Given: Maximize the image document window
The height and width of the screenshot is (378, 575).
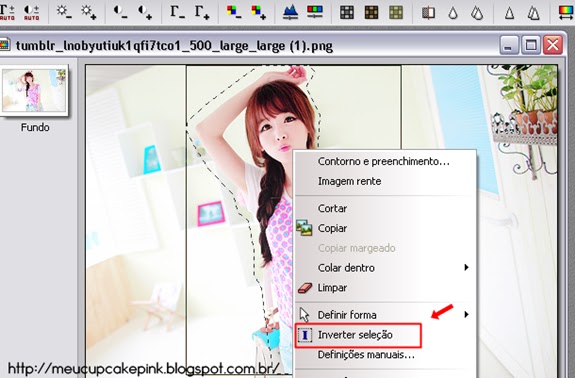Looking at the screenshot, I should 531,45.
